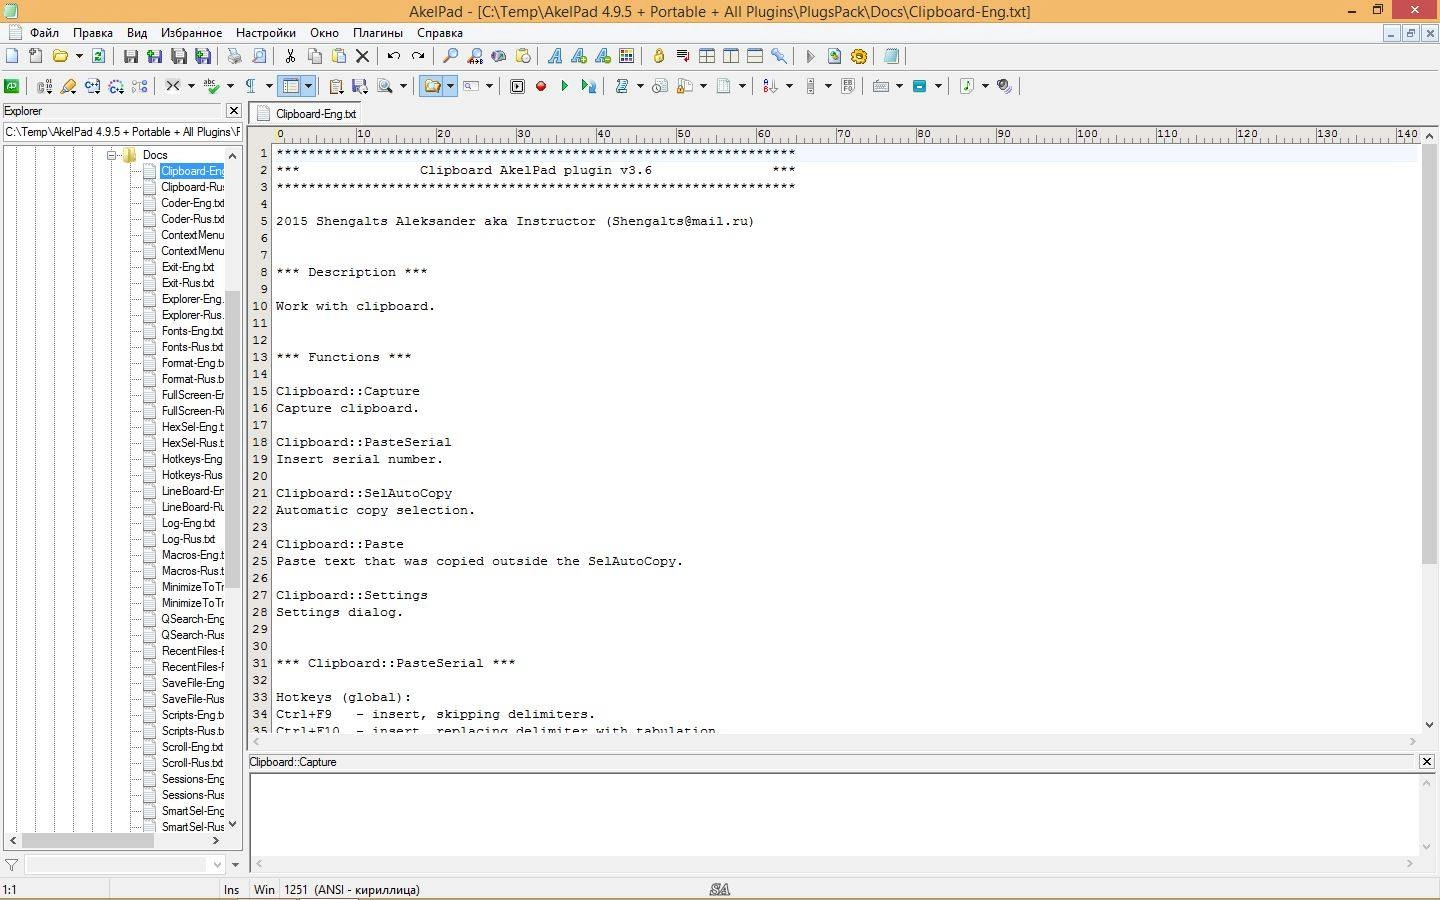Open the Правка menu
The image size is (1440, 900).
(93, 33)
